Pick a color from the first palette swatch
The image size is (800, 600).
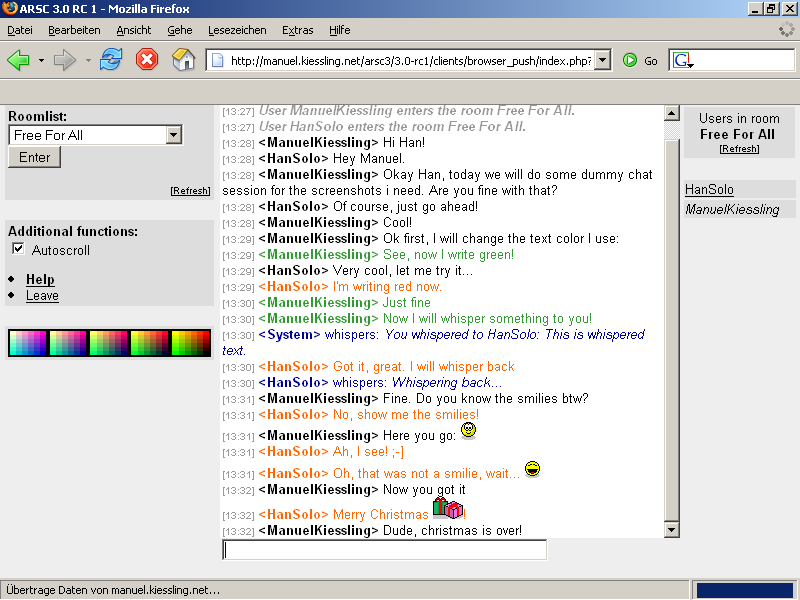[x=27, y=343]
